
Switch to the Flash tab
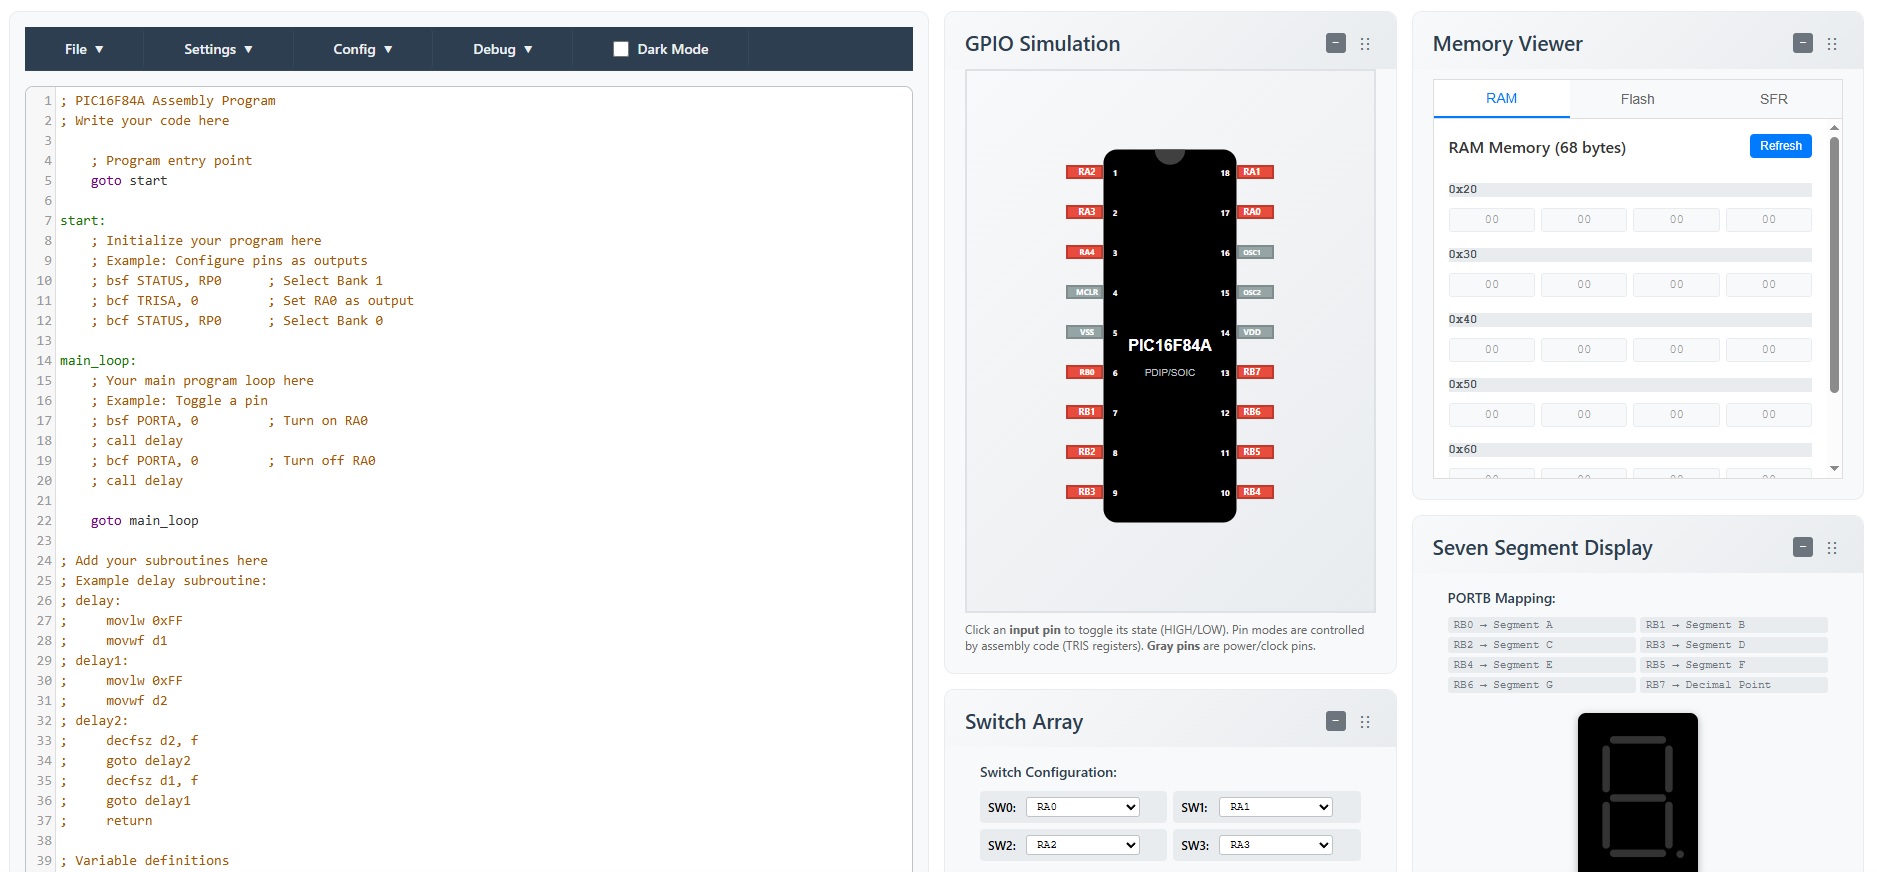click(1637, 99)
